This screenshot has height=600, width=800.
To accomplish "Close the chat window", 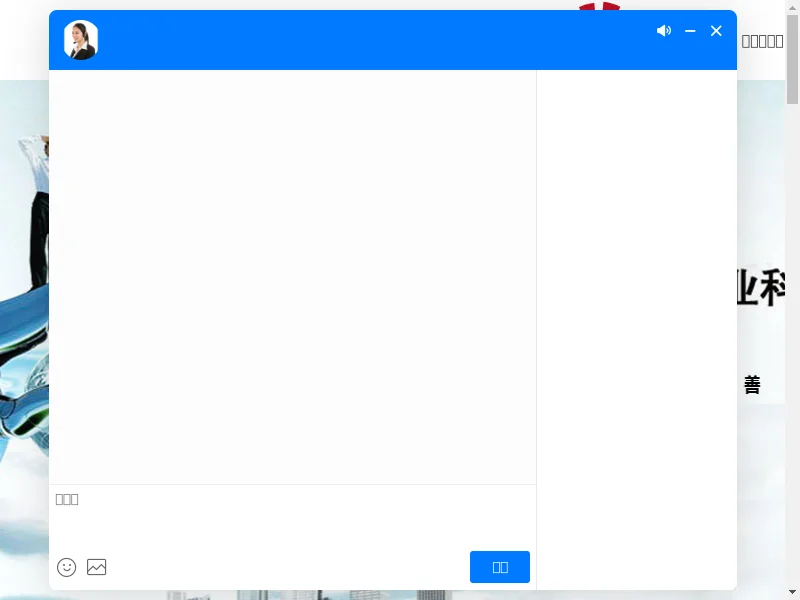I will pos(716,31).
